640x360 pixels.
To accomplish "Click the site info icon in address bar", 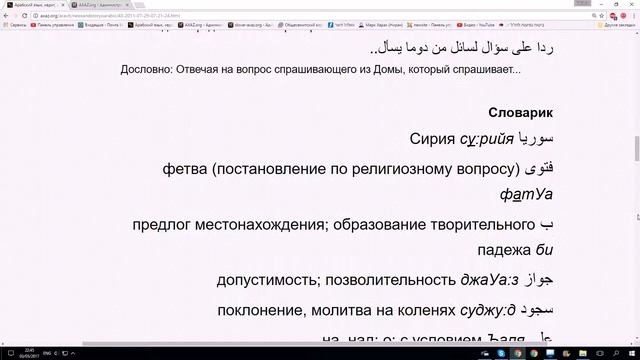I will coord(36,16).
